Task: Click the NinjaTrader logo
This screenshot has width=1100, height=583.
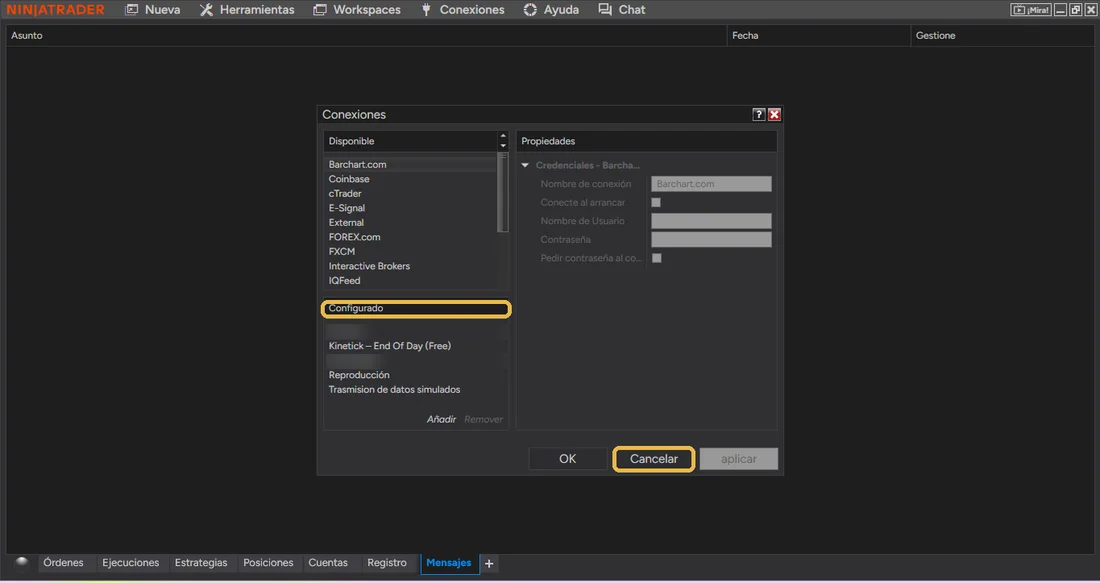Action: tap(55, 10)
